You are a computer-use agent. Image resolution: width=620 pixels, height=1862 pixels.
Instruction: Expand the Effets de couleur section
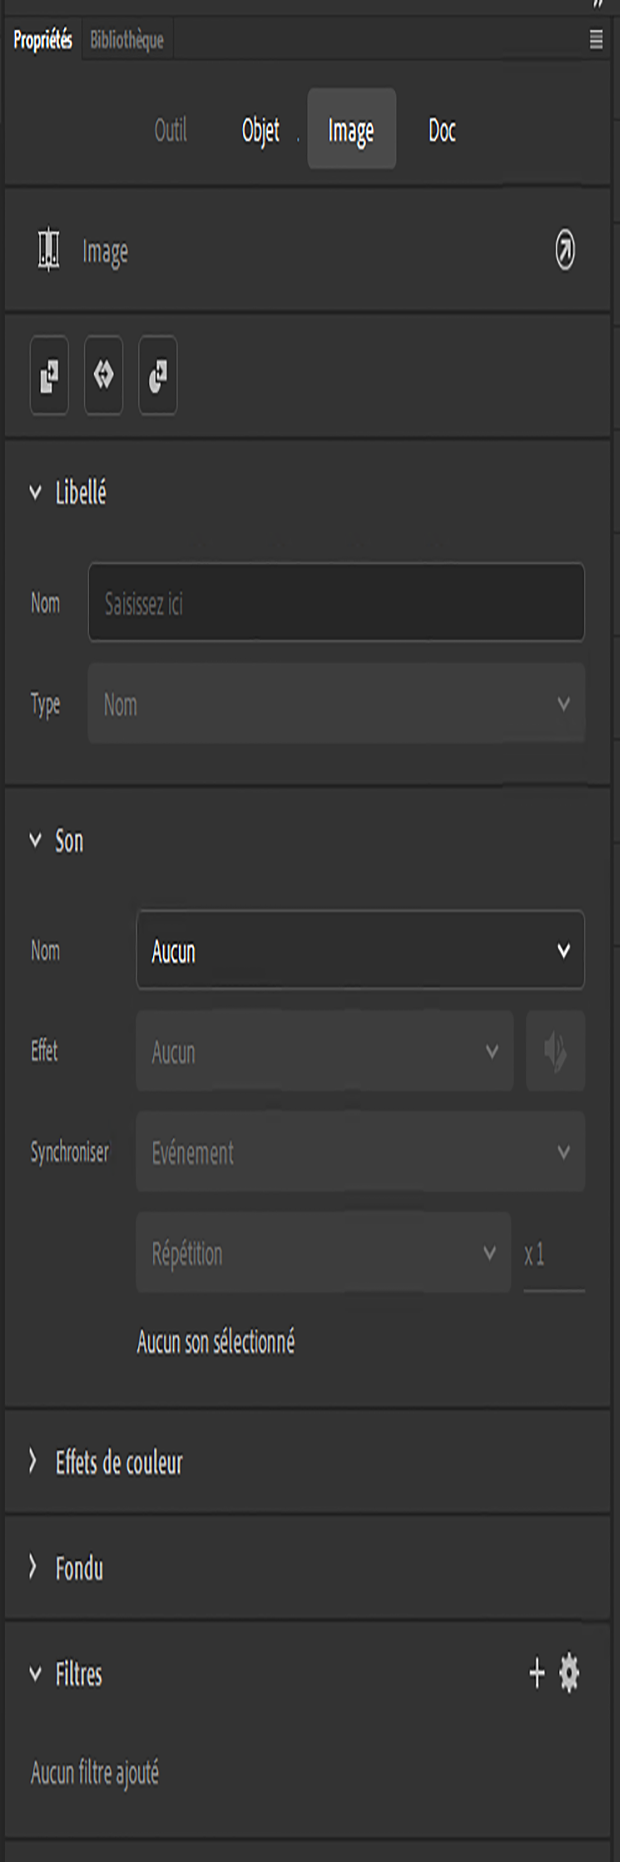pos(33,1462)
